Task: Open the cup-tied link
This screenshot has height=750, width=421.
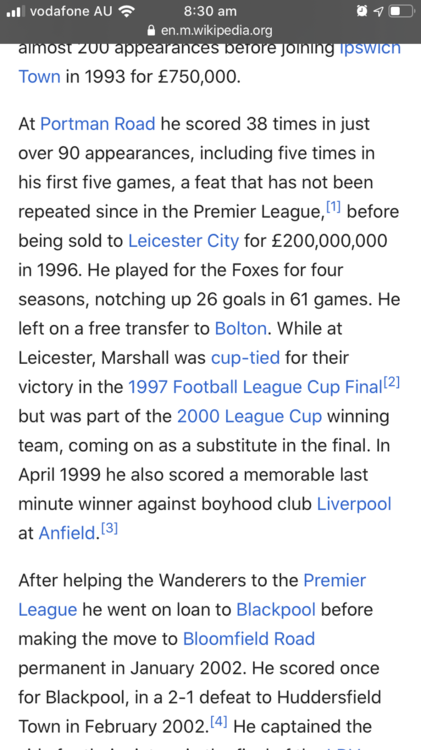Action: 245,358
